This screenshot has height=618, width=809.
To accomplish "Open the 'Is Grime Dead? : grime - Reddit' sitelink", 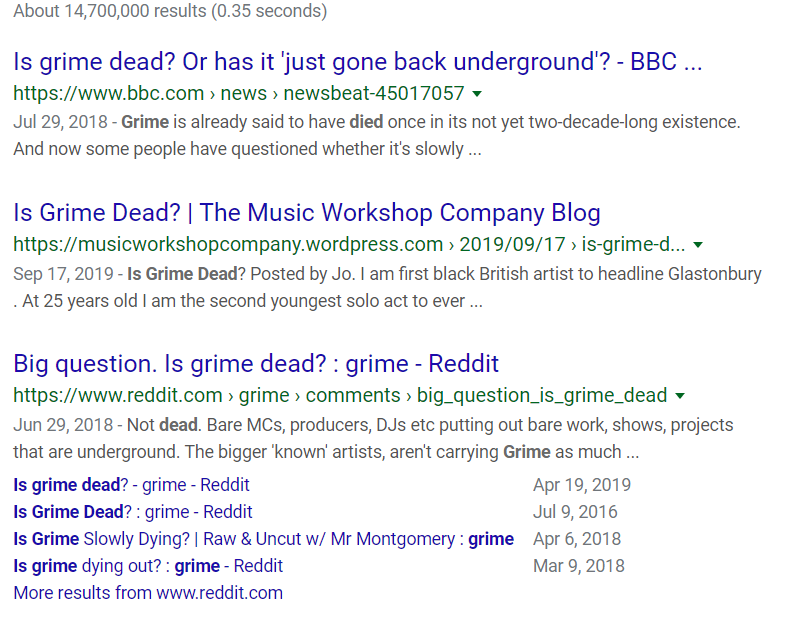I will click(132, 512).
